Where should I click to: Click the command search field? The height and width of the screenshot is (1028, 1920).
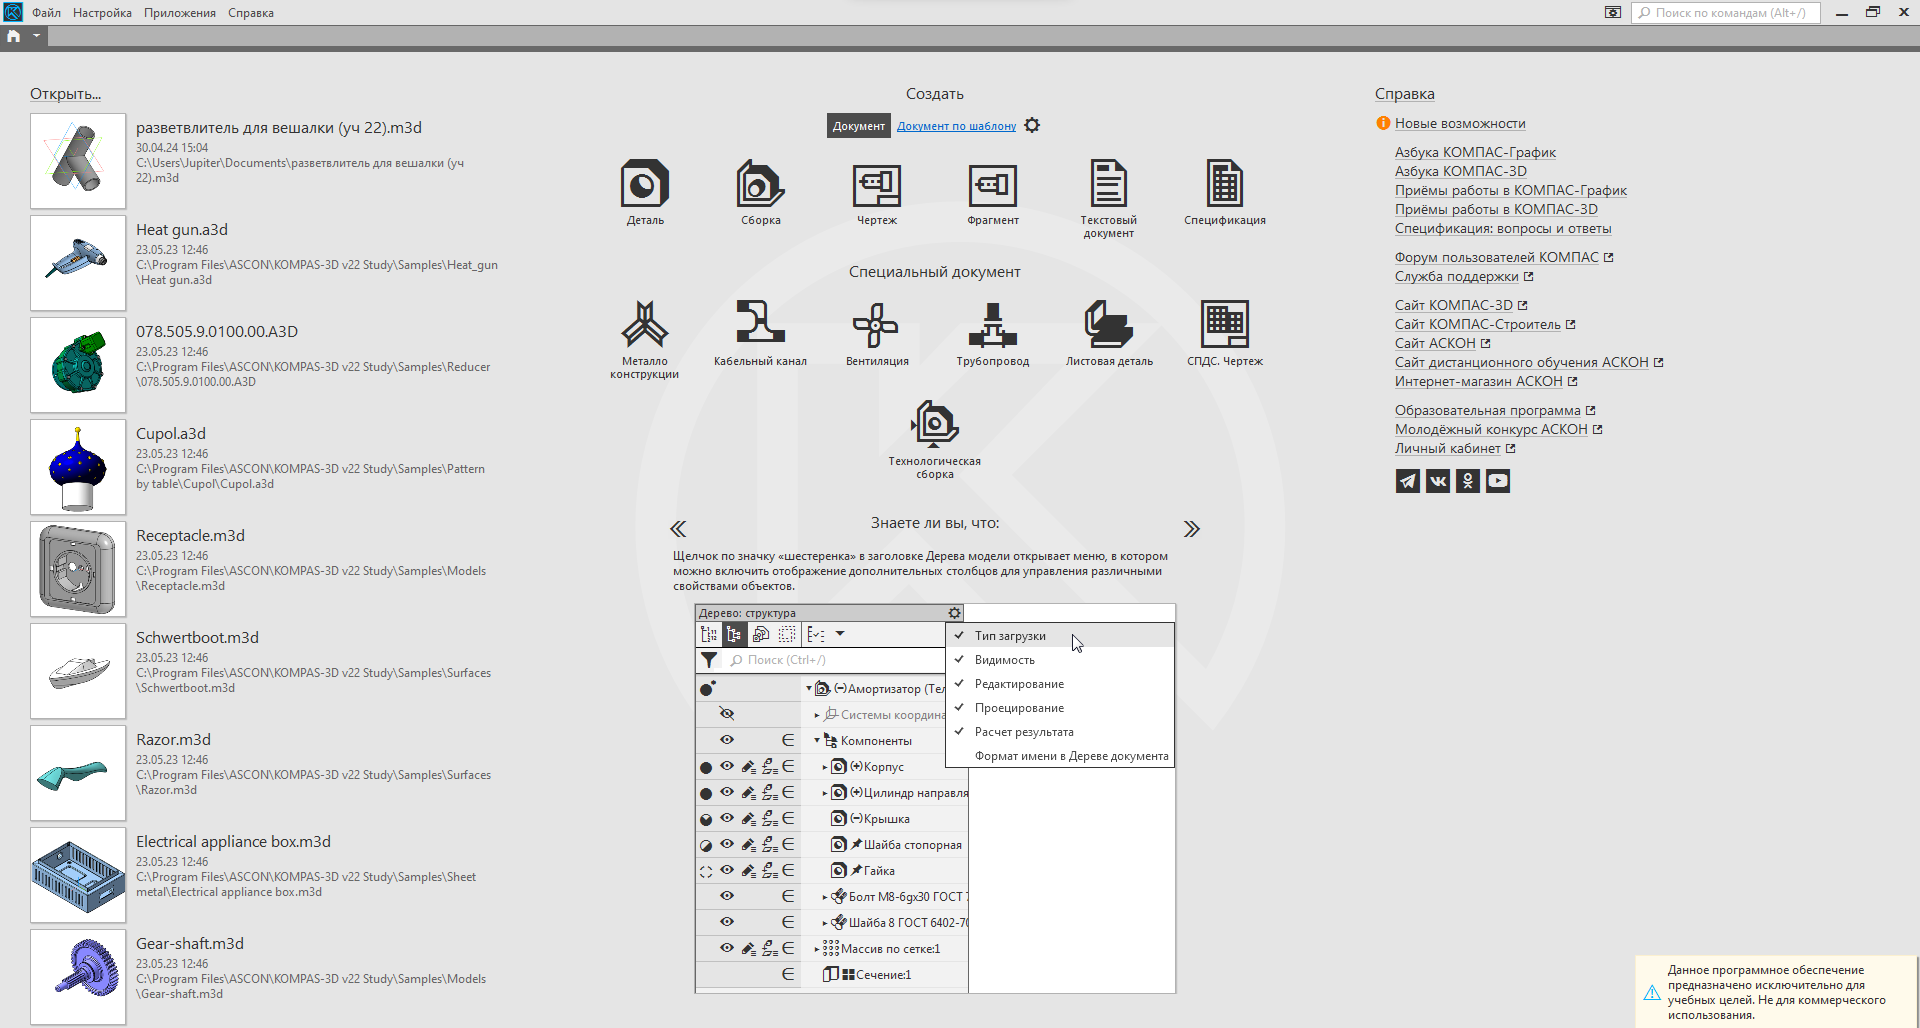point(1726,13)
